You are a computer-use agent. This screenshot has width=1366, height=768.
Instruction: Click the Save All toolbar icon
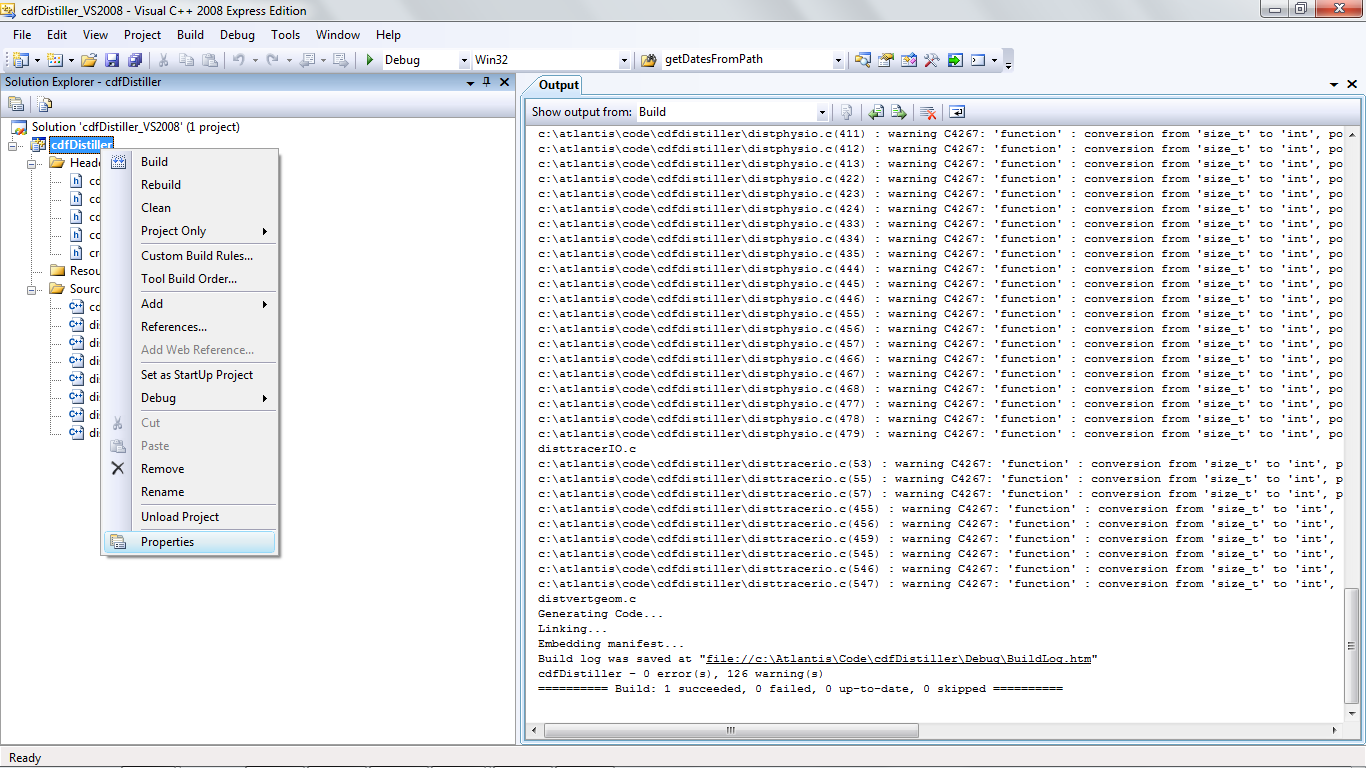pyautogui.click(x=134, y=60)
